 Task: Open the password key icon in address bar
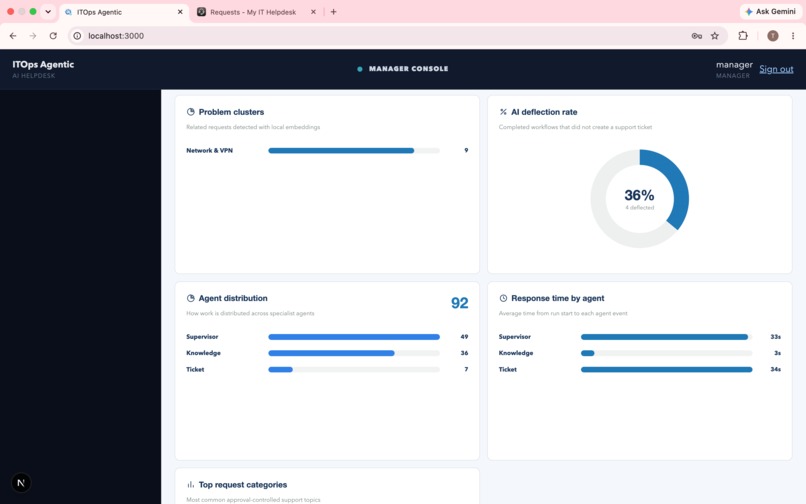pyautogui.click(x=697, y=36)
